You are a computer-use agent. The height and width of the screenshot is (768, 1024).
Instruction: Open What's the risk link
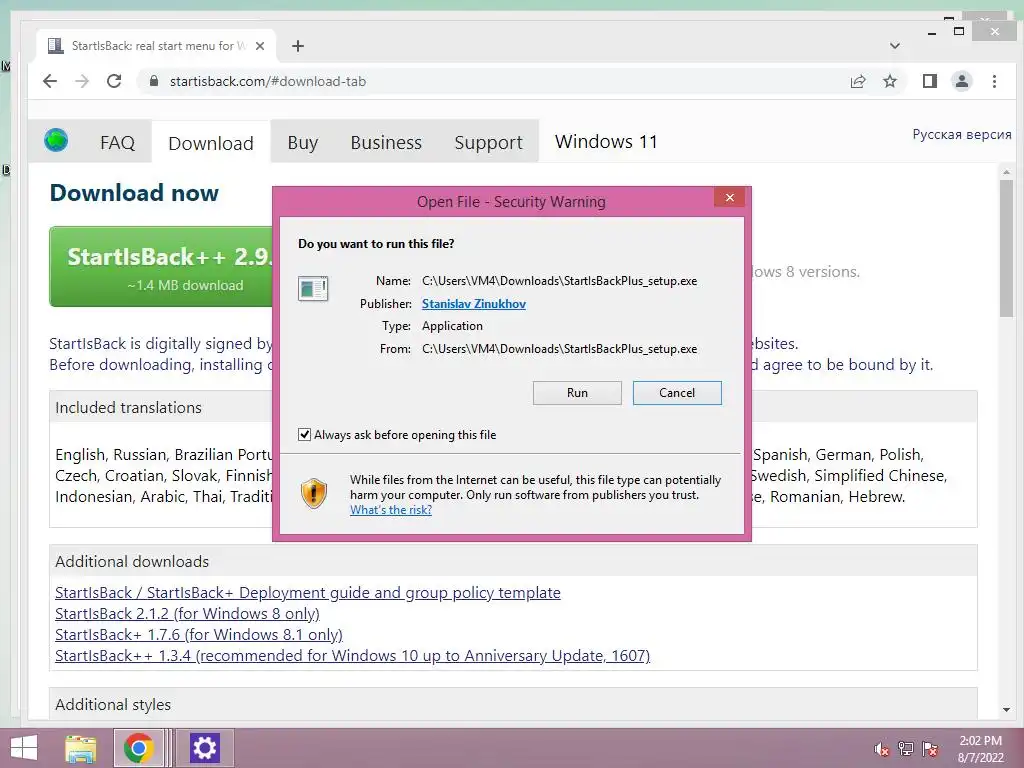(x=391, y=510)
